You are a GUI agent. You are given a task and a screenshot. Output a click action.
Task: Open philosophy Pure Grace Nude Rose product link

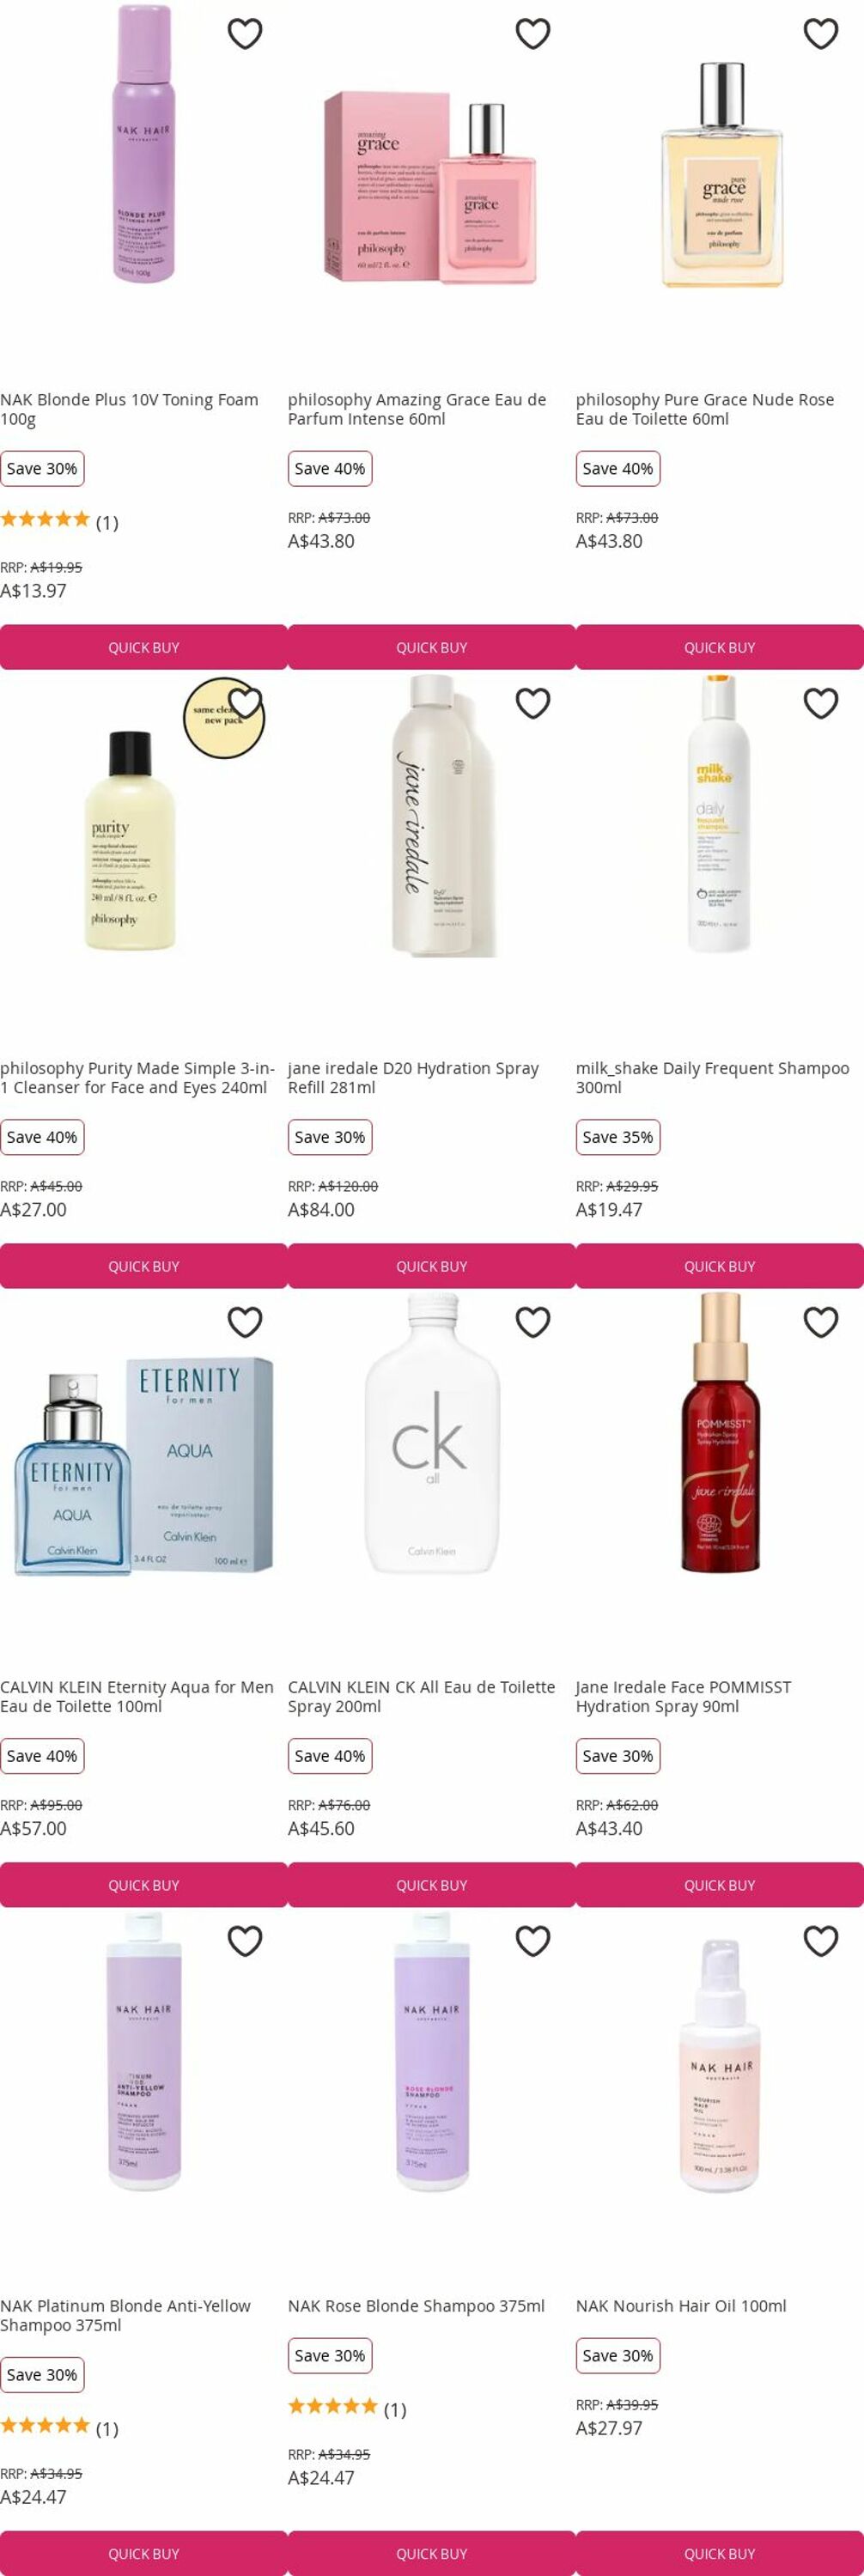[705, 409]
